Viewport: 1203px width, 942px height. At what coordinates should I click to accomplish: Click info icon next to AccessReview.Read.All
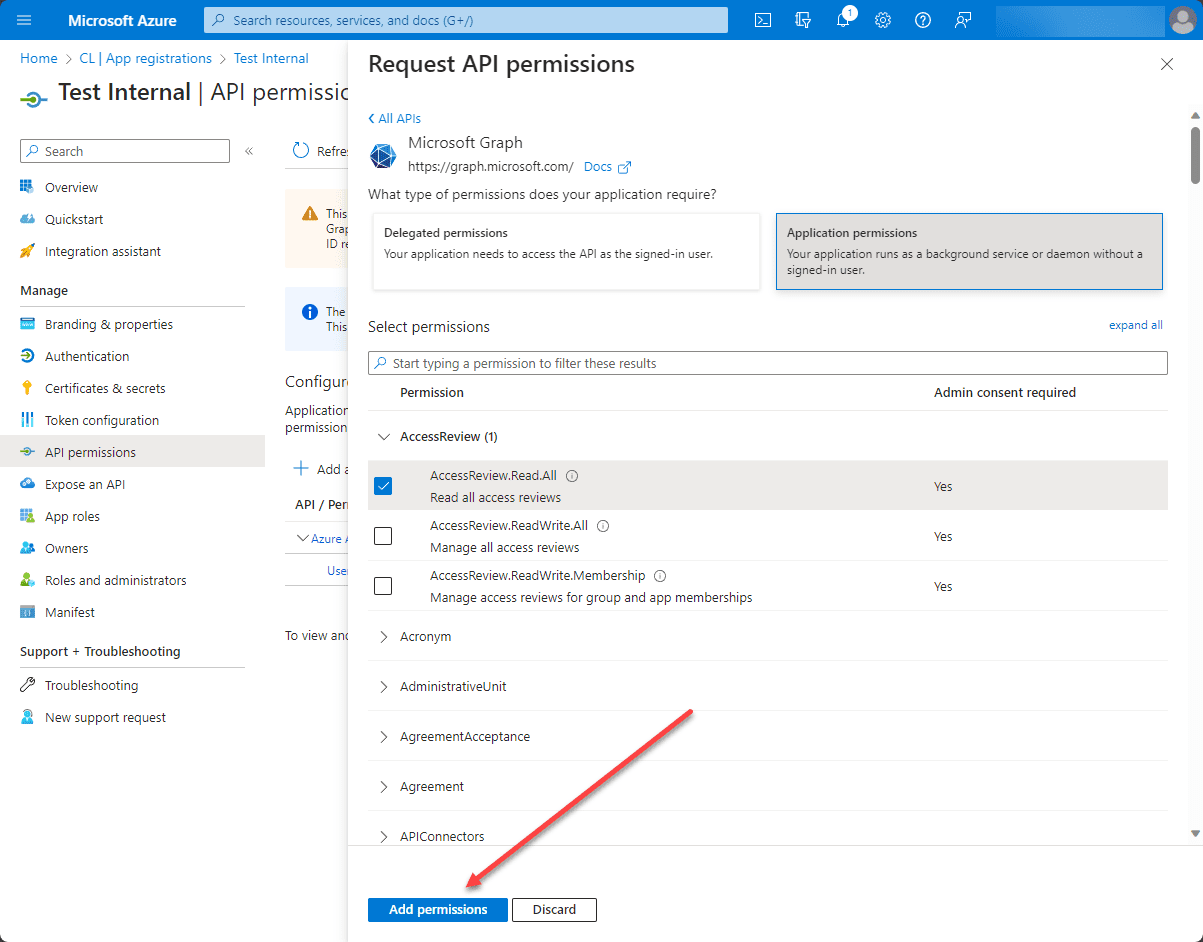tap(572, 476)
